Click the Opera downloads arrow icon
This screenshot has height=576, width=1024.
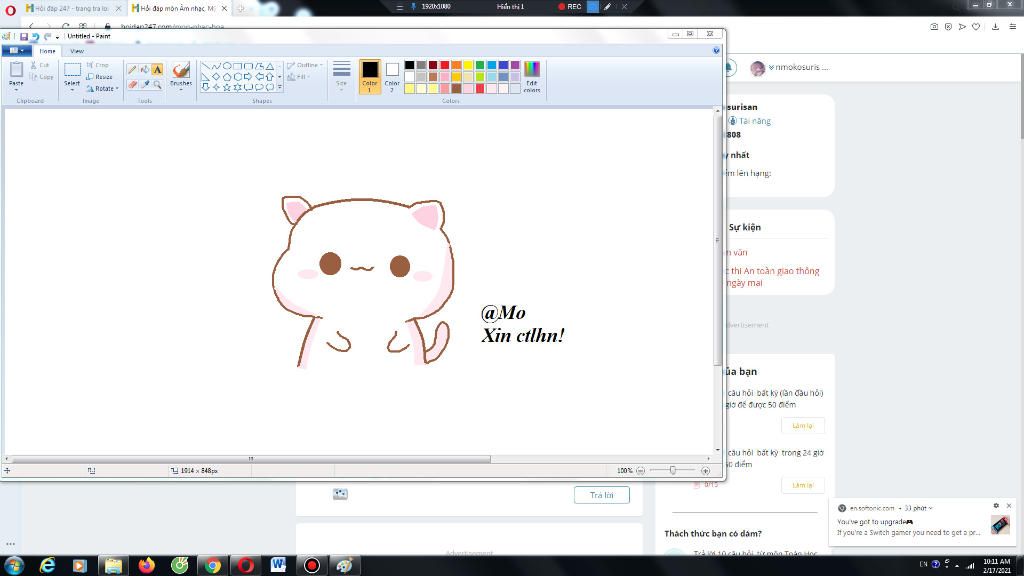click(x=995, y=27)
